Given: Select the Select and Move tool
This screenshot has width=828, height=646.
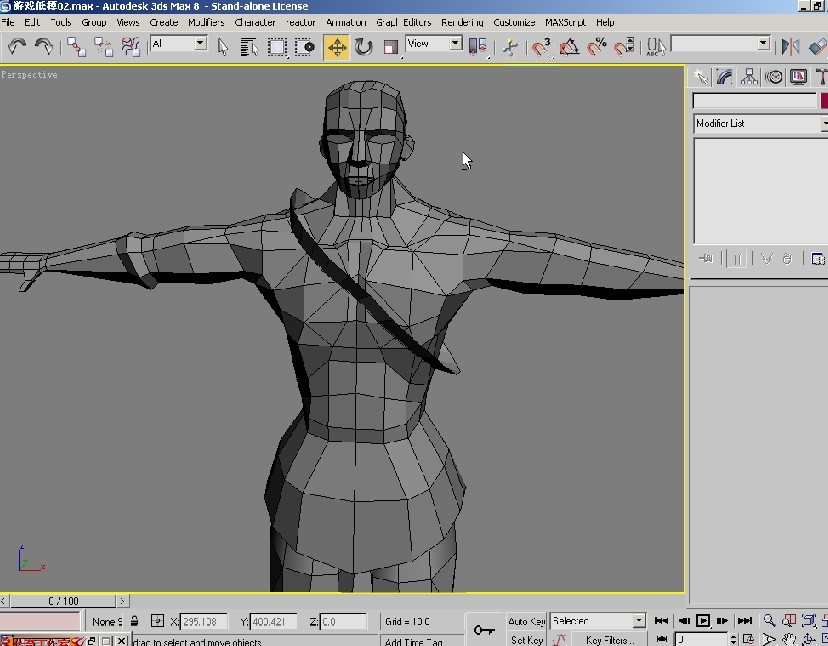Looking at the screenshot, I should [x=337, y=46].
